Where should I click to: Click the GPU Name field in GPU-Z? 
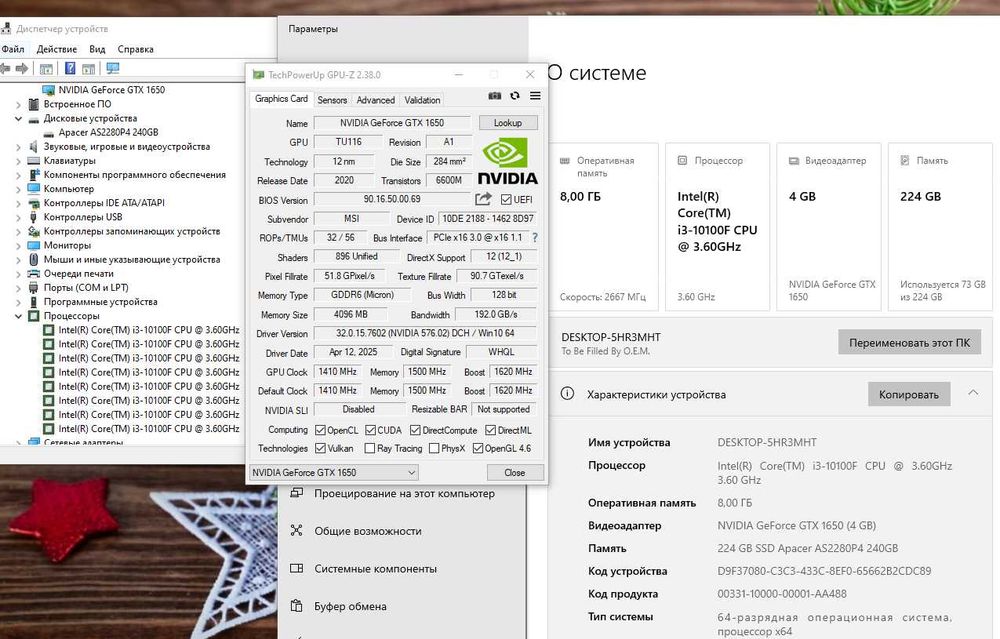tap(392, 122)
